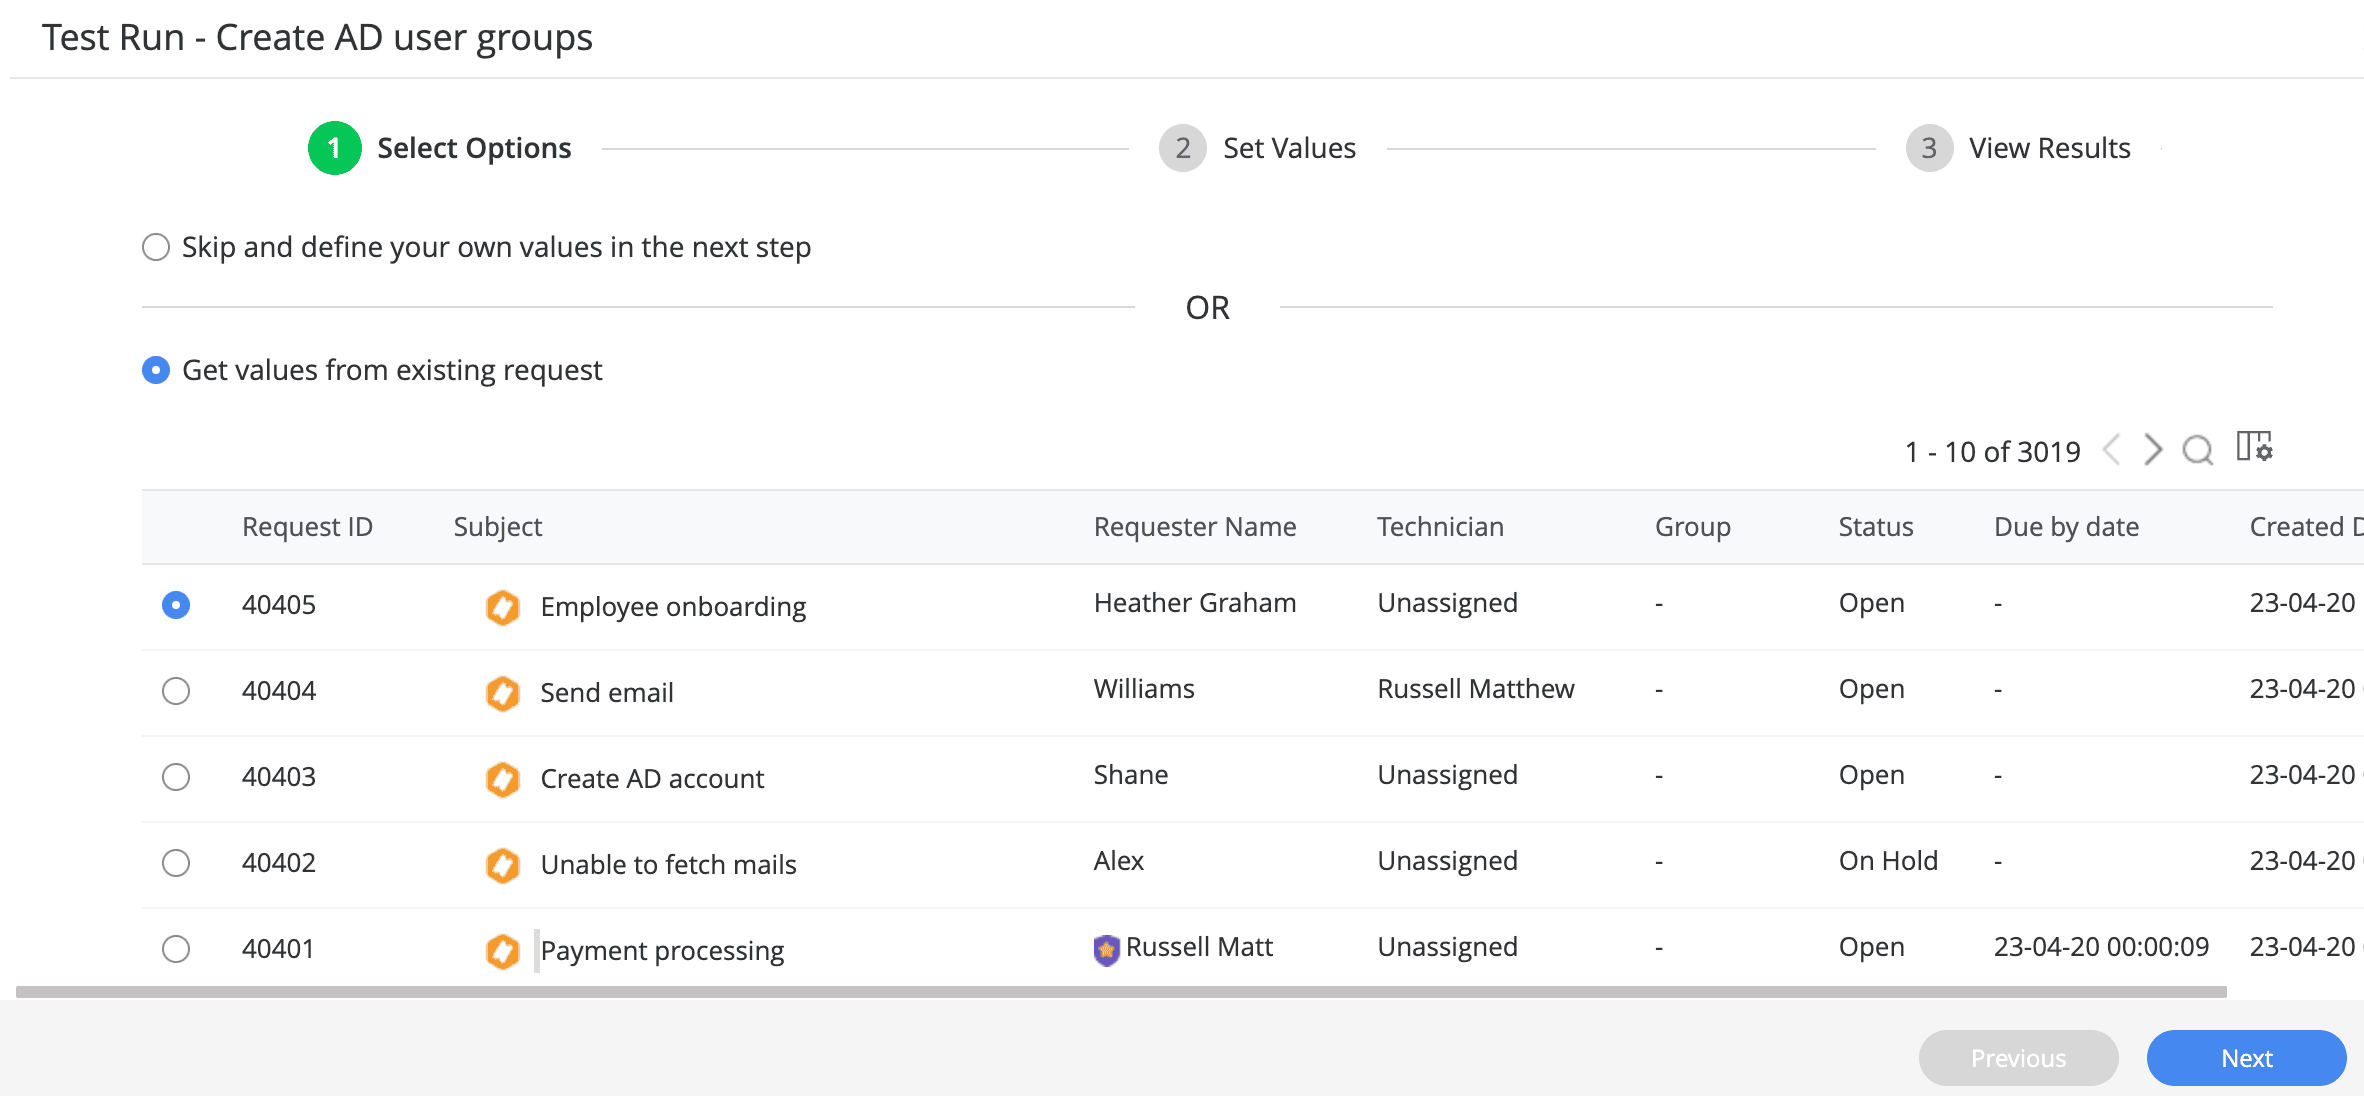Click the horizontal scrollbar below the table
The width and height of the screenshot is (2364, 1104).
pos(1120,992)
